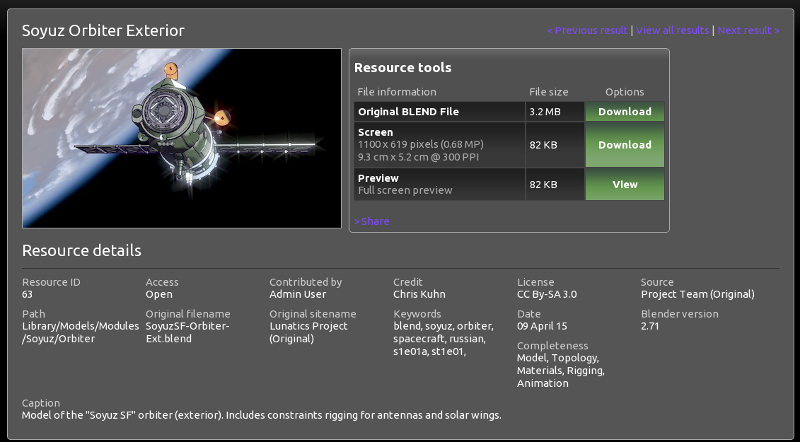The image size is (800, 442).
Task: Go to Previous result
Action: click(x=587, y=30)
